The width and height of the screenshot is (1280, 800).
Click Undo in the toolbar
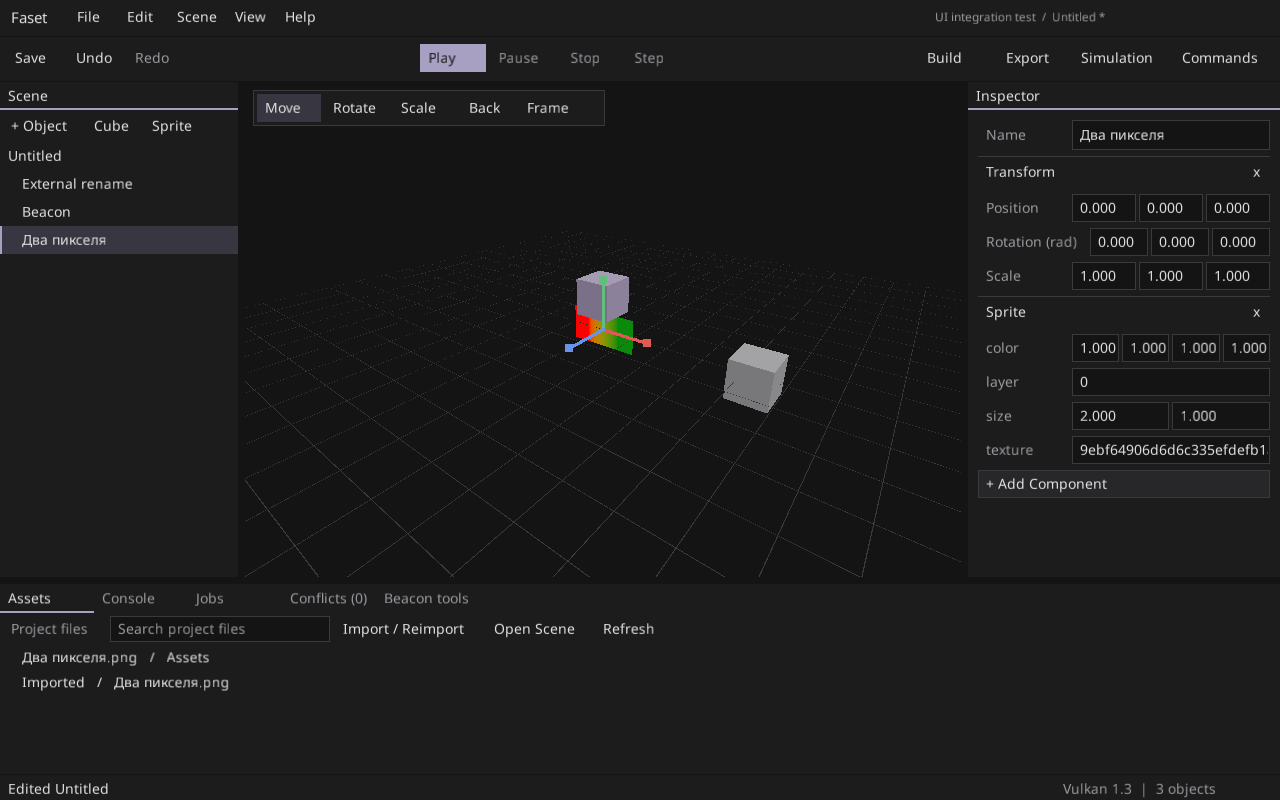coord(94,58)
